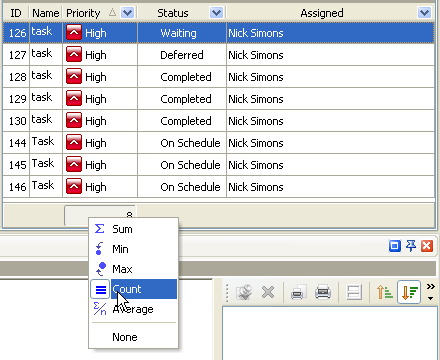Click the Assigned column header
The height and width of the screenshot is (360, 440).
coord(322,13)
